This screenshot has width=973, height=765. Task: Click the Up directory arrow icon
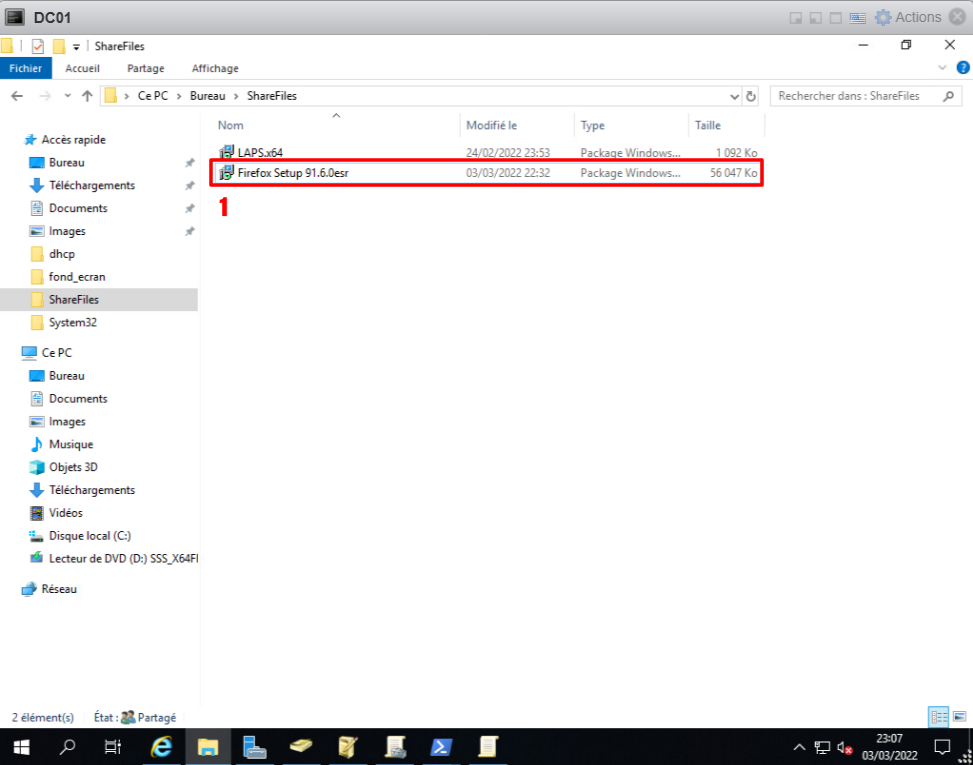tap(88, 96)
